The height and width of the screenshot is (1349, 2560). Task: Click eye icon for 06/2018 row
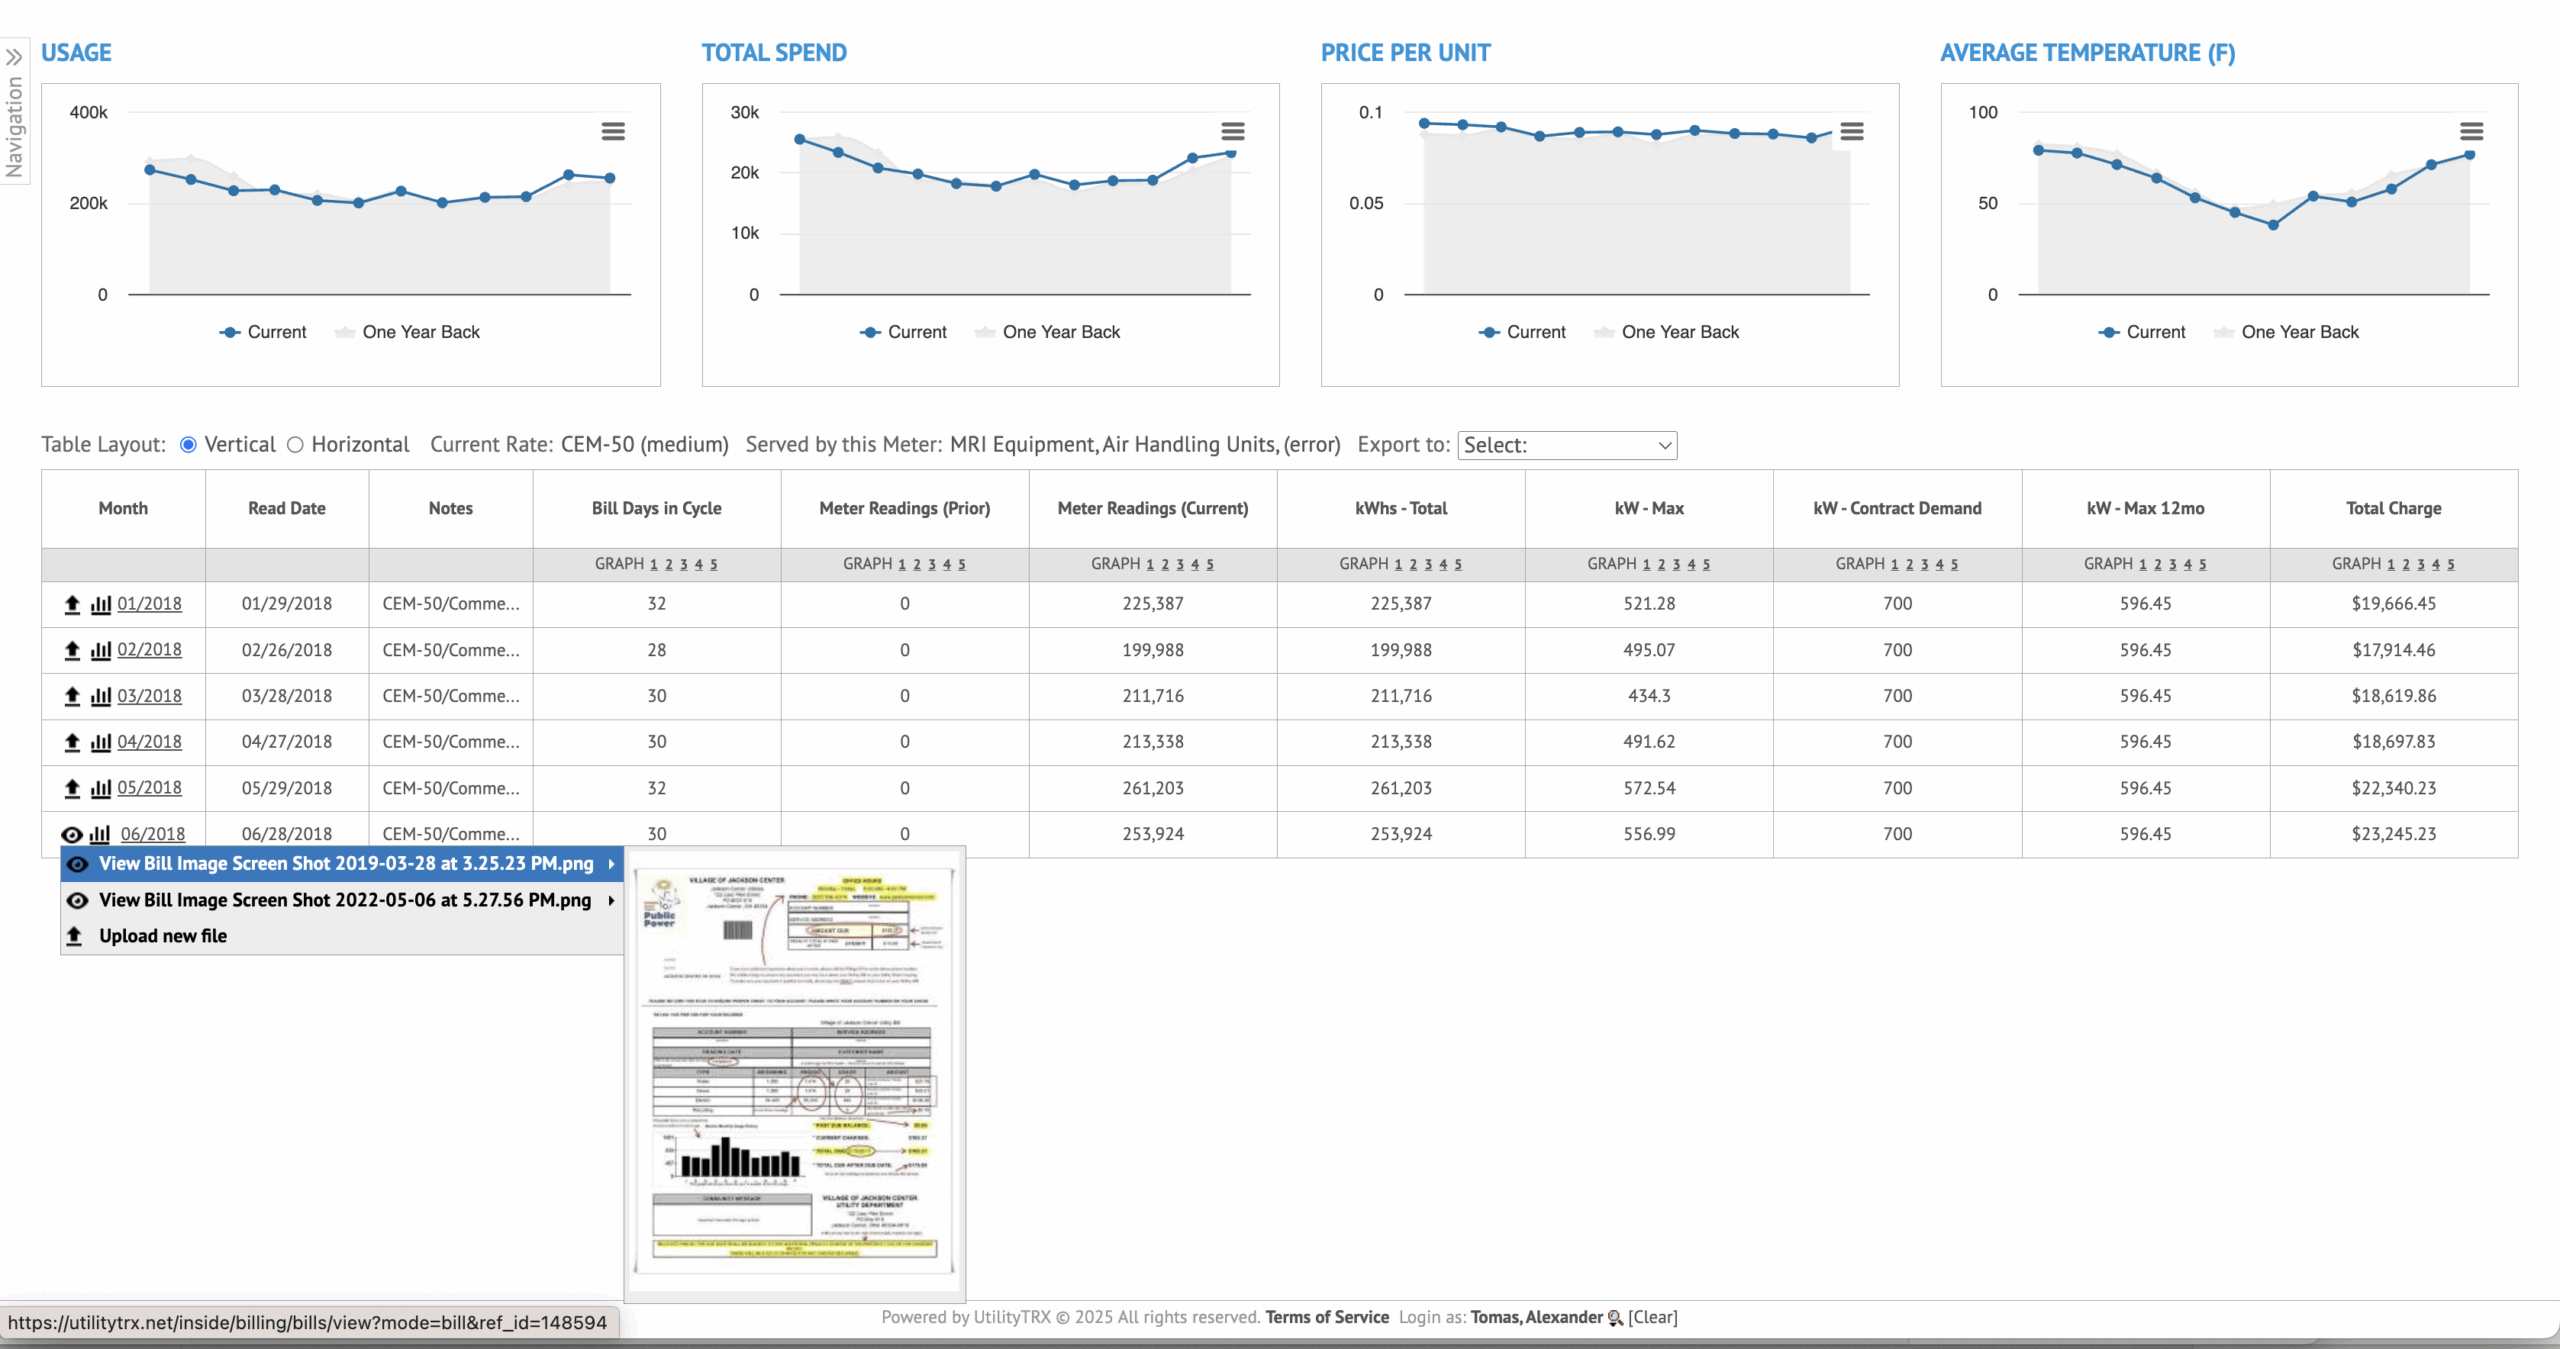point(72,834)
